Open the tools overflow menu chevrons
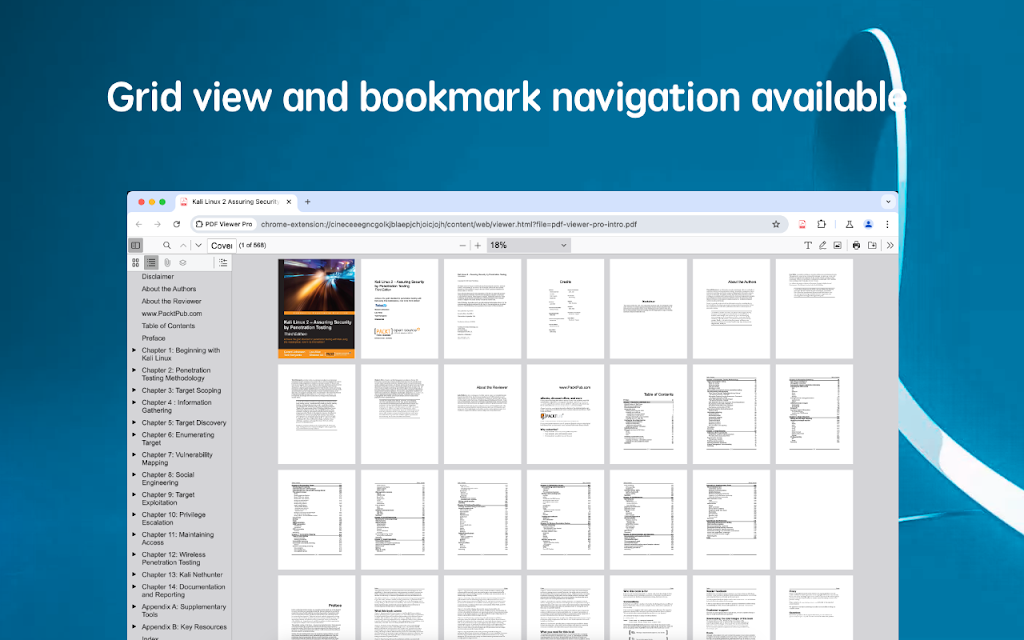1024x640 pixels. click(890, 245)
